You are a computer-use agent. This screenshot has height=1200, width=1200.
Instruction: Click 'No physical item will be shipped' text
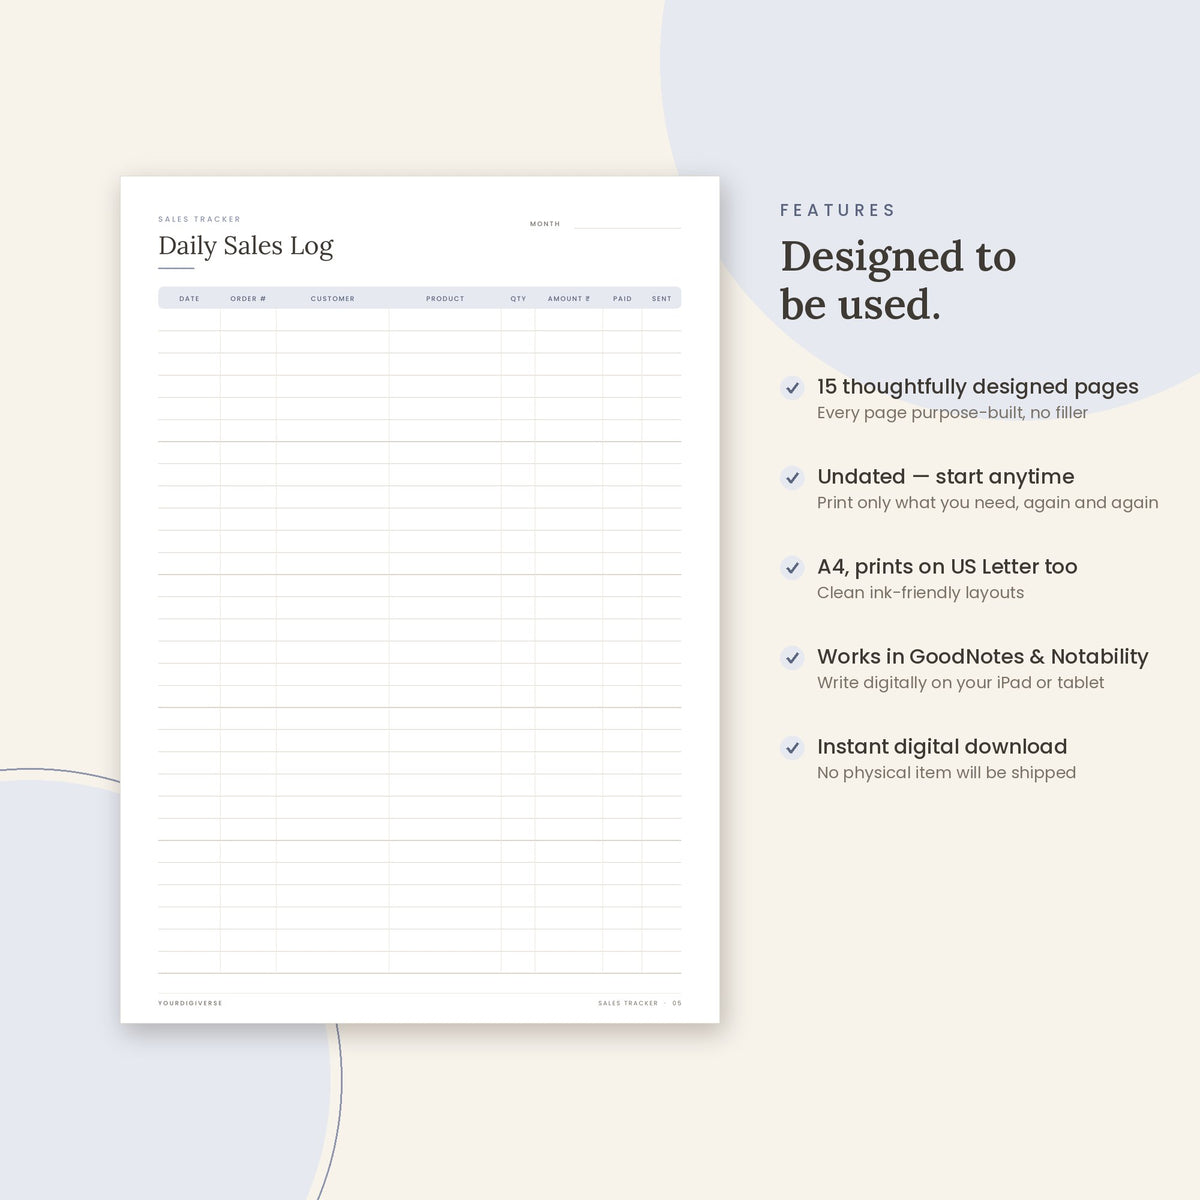pyautogui.click(x=946, y=773)
